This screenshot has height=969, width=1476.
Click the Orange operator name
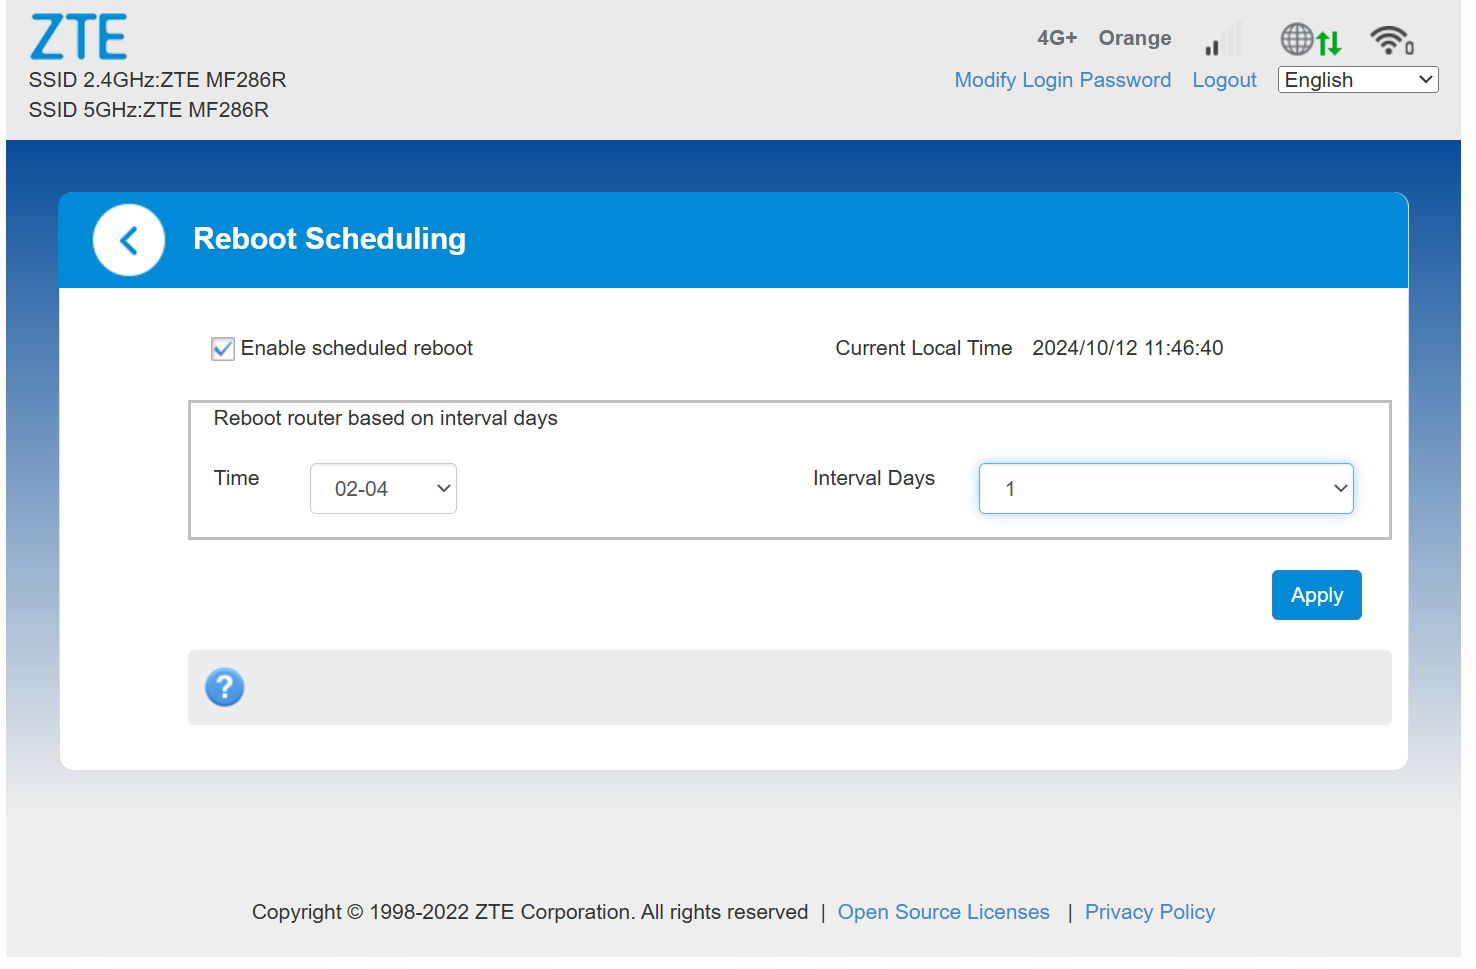[1135, 38]
